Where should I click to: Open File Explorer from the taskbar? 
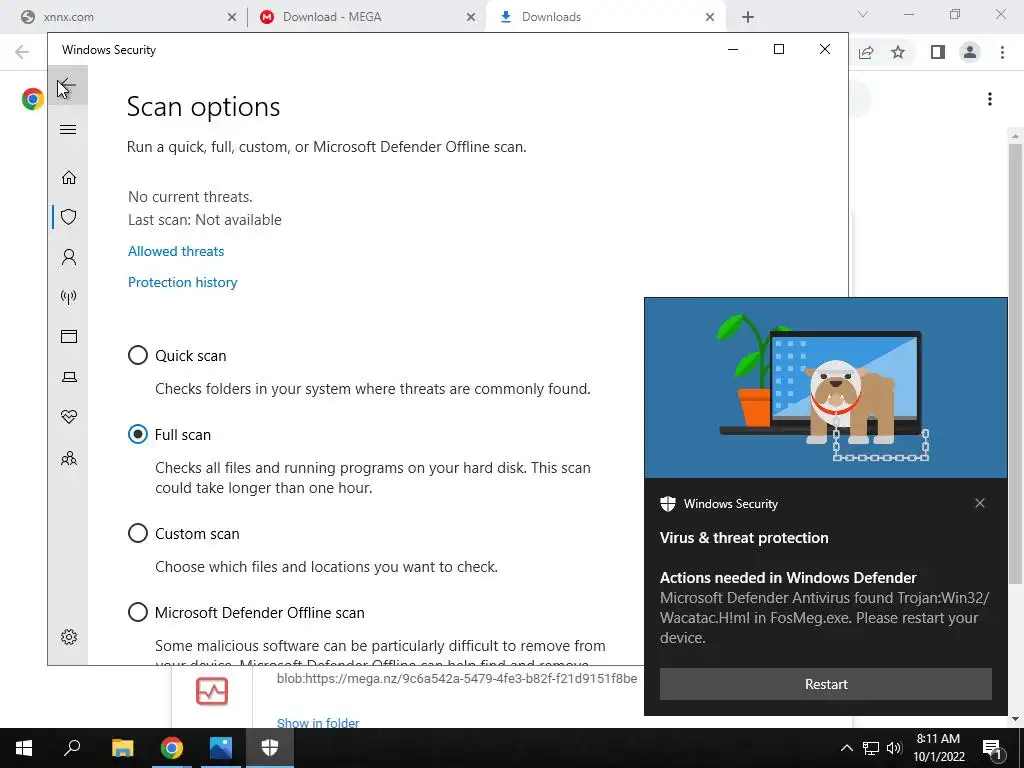click(x=122, y=748)
